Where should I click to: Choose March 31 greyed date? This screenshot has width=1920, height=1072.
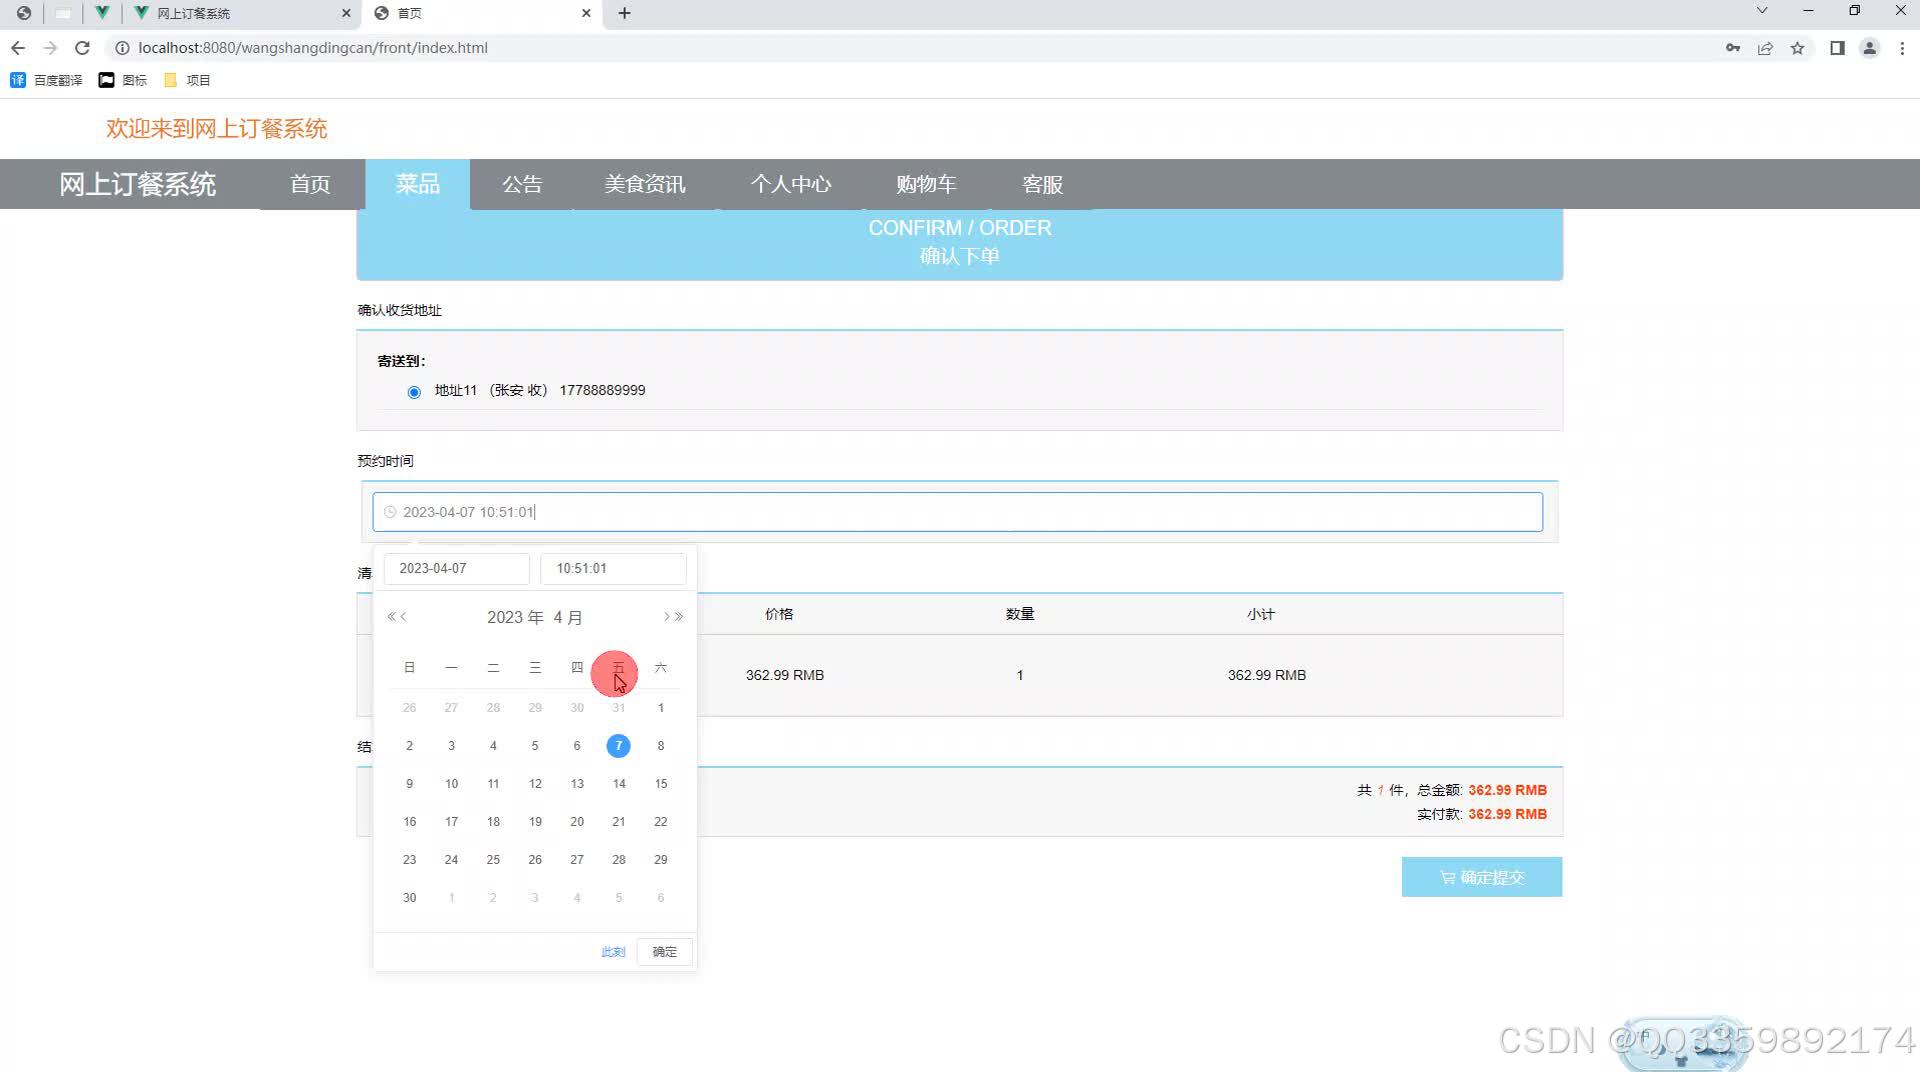tap(619, 708)
